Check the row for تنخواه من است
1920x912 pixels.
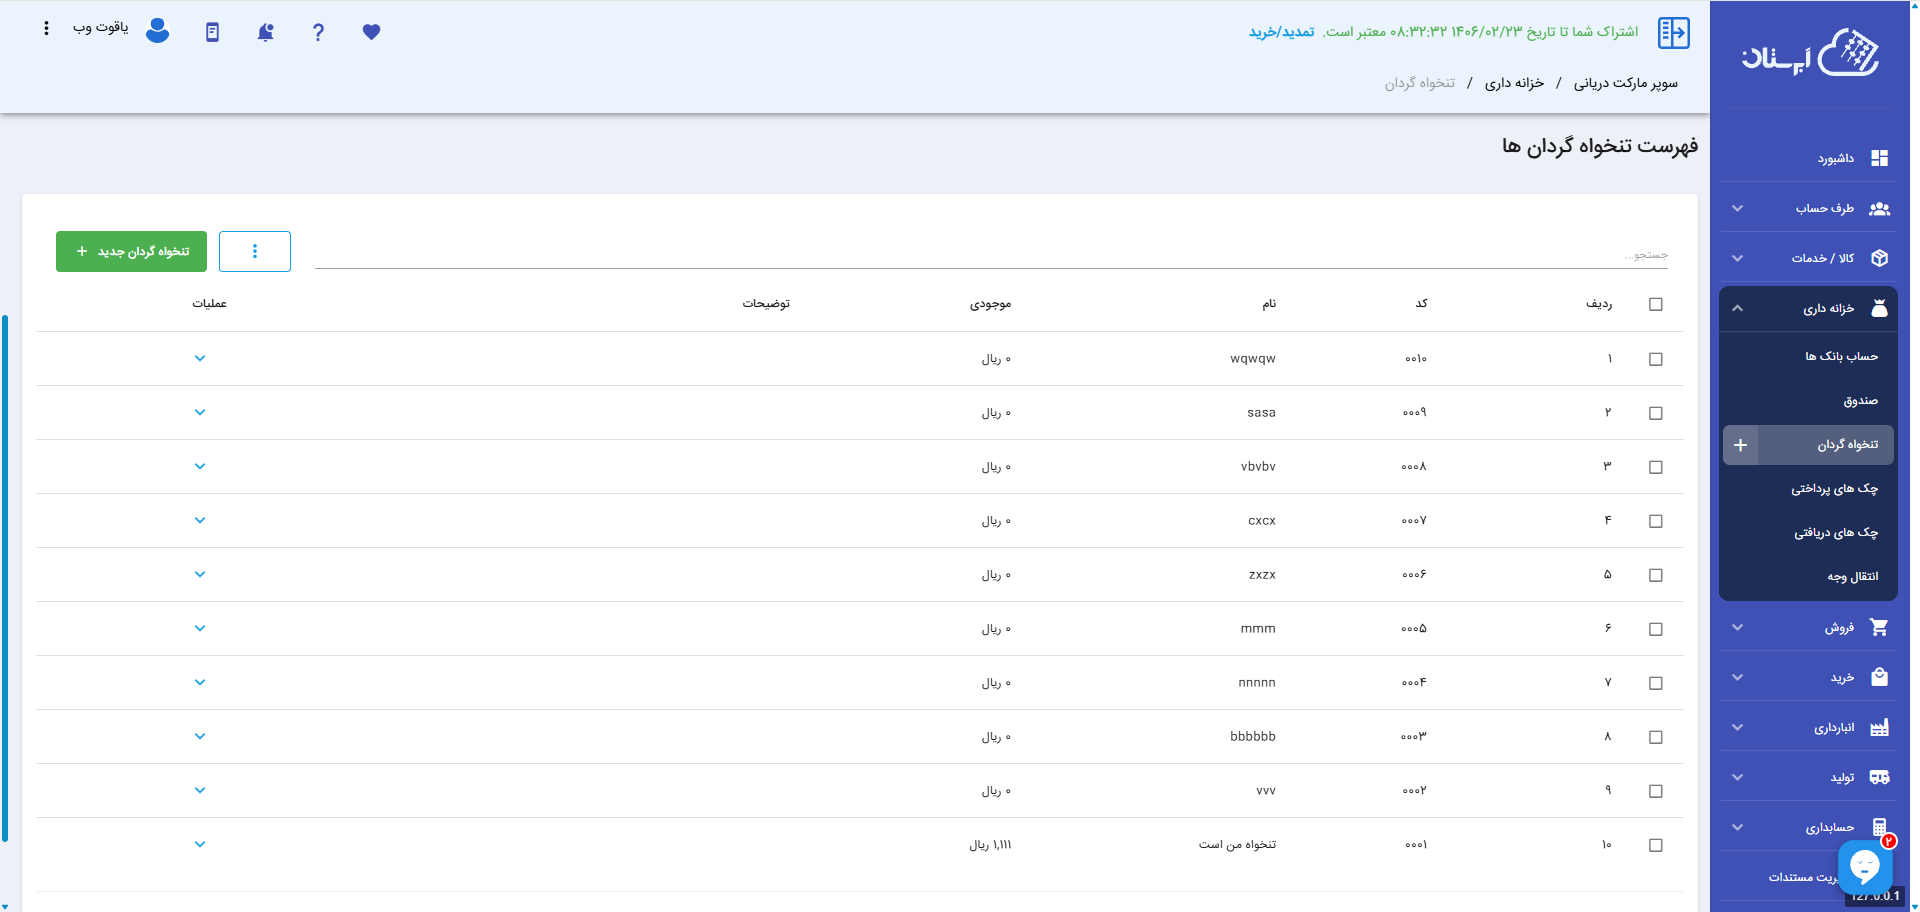pyautogui.click(x=1656, y=845)
